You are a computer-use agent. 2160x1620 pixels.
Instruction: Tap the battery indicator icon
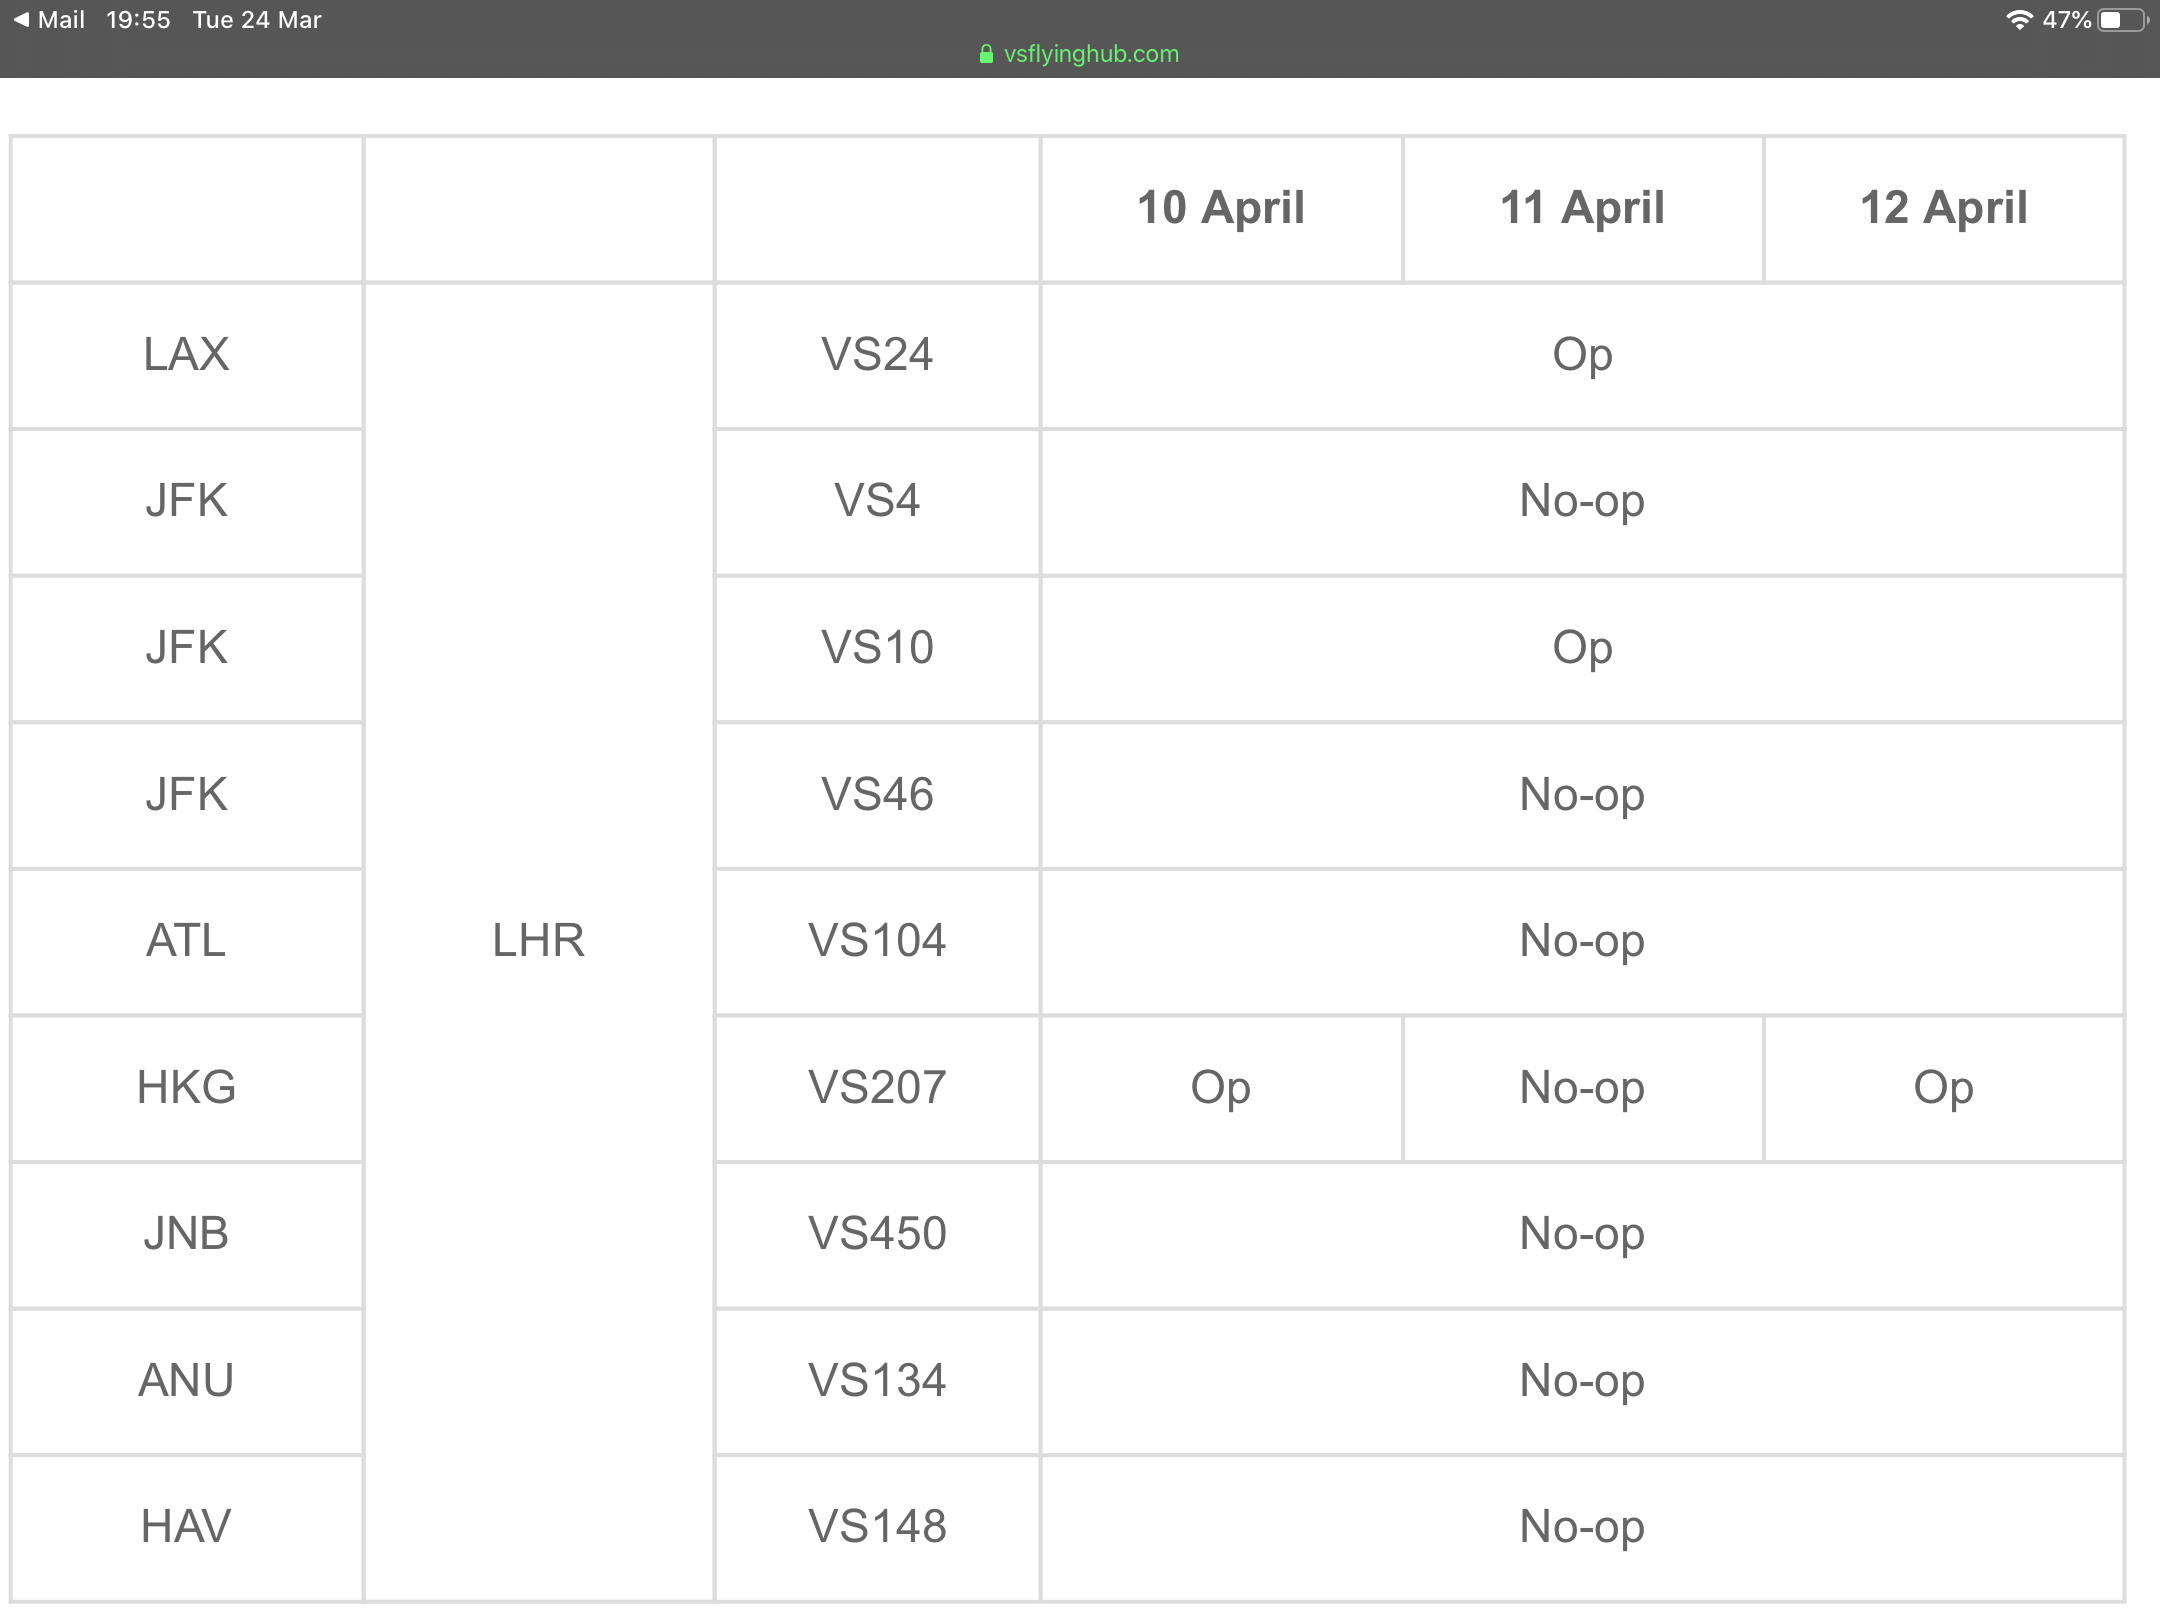tap(2122, 20)
